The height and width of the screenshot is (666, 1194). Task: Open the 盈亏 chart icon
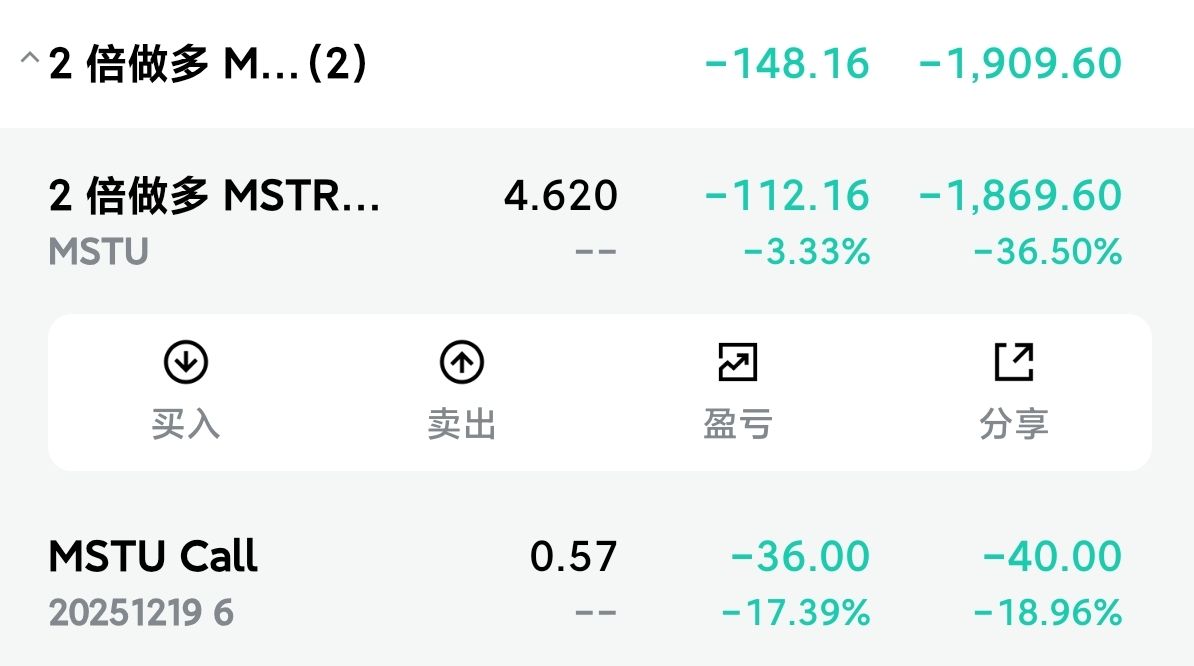738,362
